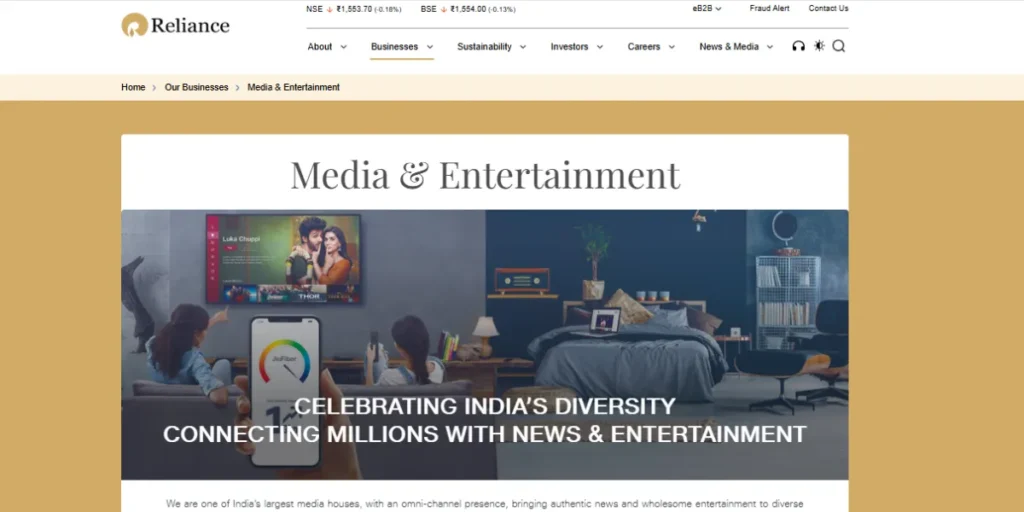Expand the News & Media chevron
Viewport: 1024px width, 512px height.
click(x=770, y=47)
